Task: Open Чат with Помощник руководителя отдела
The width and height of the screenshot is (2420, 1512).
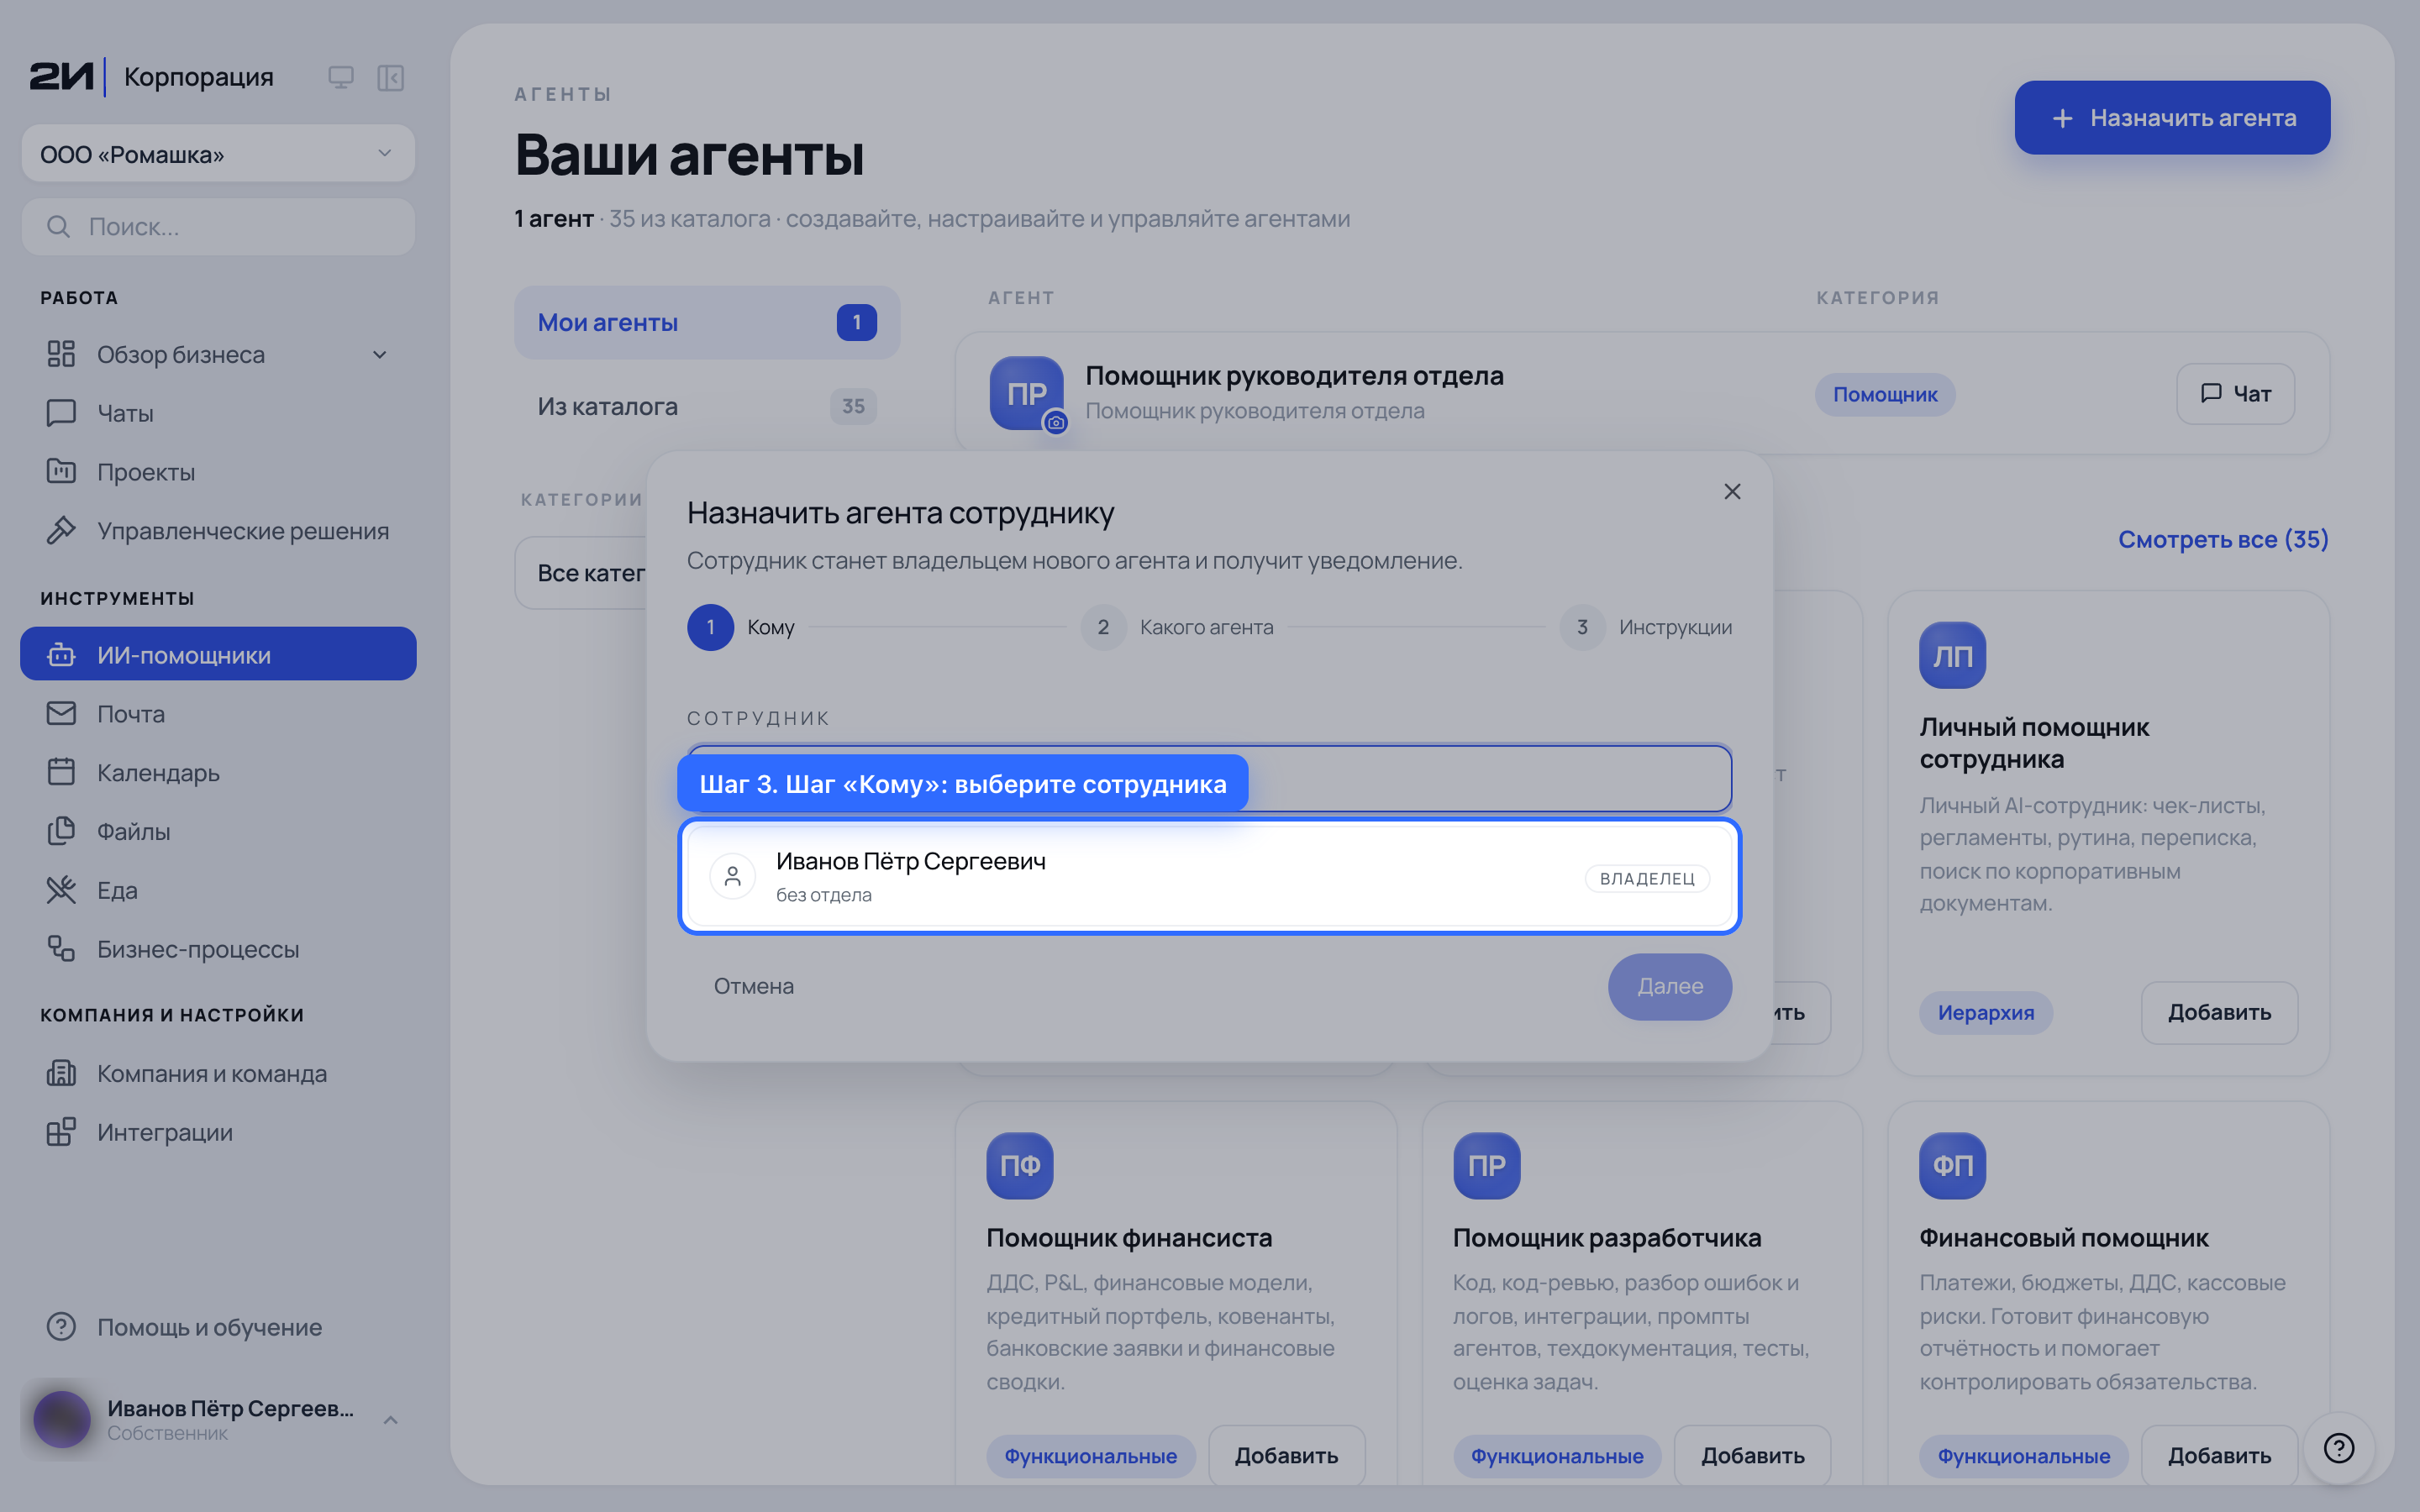Action: (2235, 394)
